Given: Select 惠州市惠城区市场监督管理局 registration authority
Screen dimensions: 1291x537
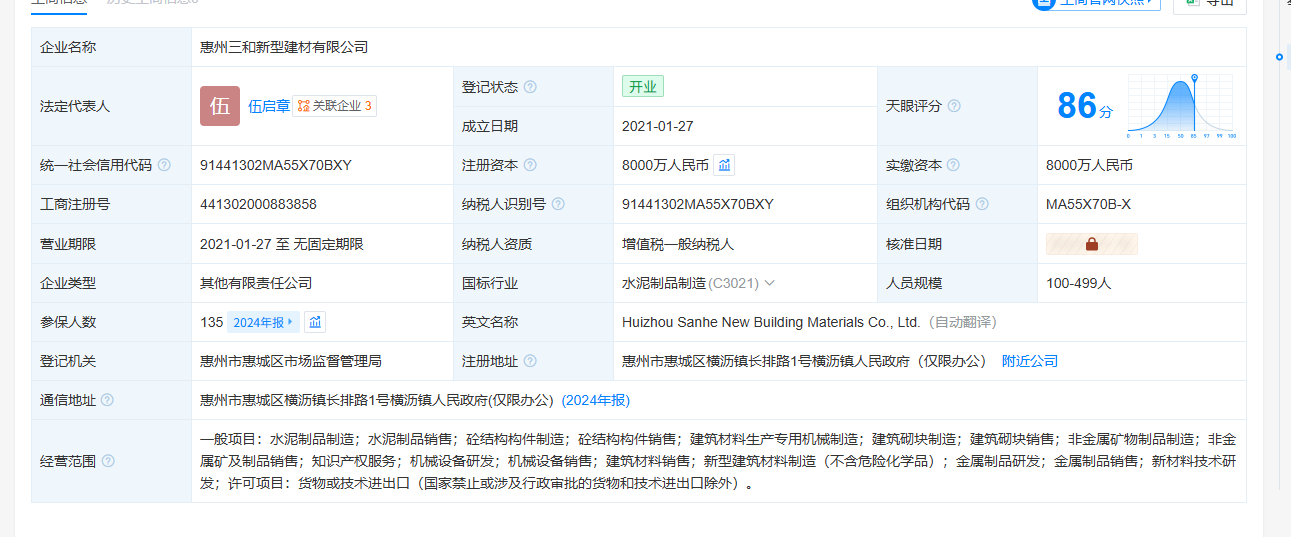Looking at the screenshot, I should (x=291, y=361).
